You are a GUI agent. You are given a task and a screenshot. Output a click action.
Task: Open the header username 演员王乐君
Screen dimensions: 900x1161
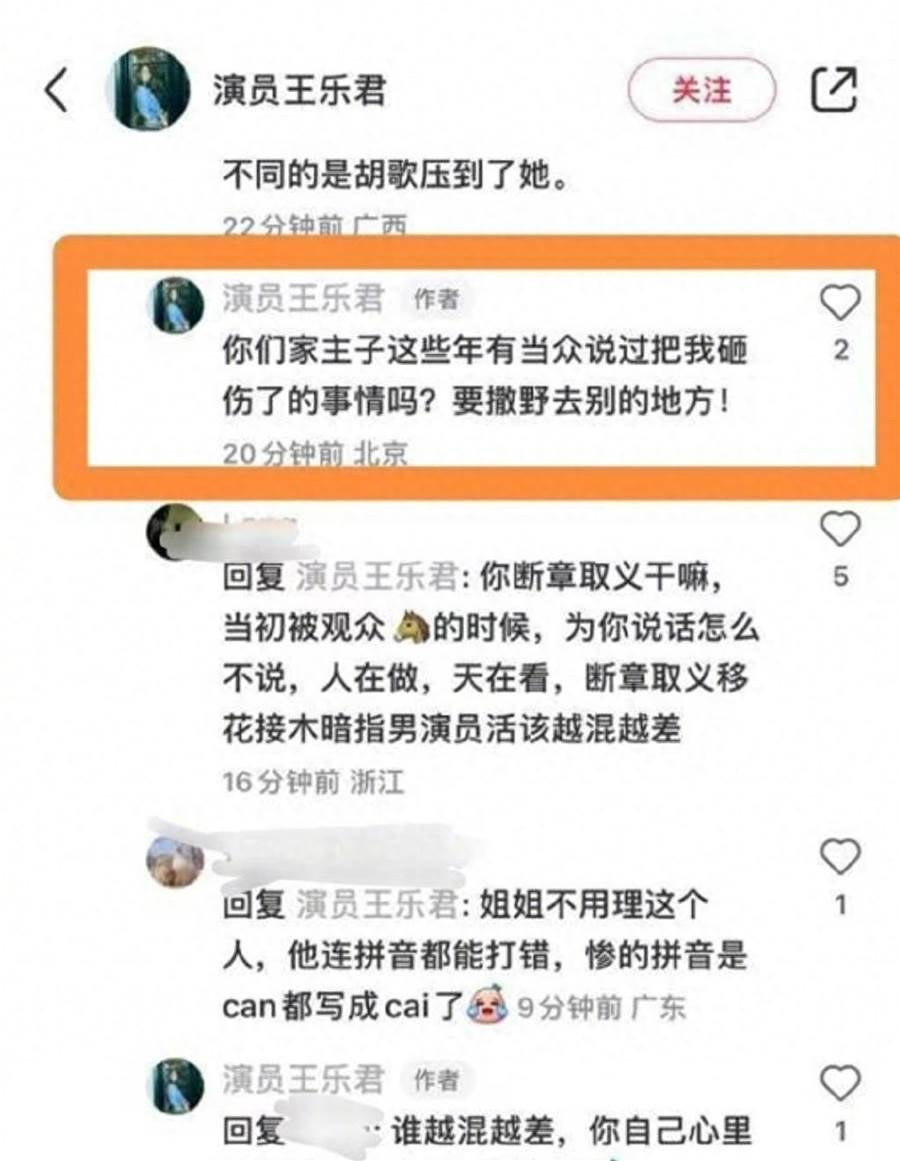(x=300, y=90)
